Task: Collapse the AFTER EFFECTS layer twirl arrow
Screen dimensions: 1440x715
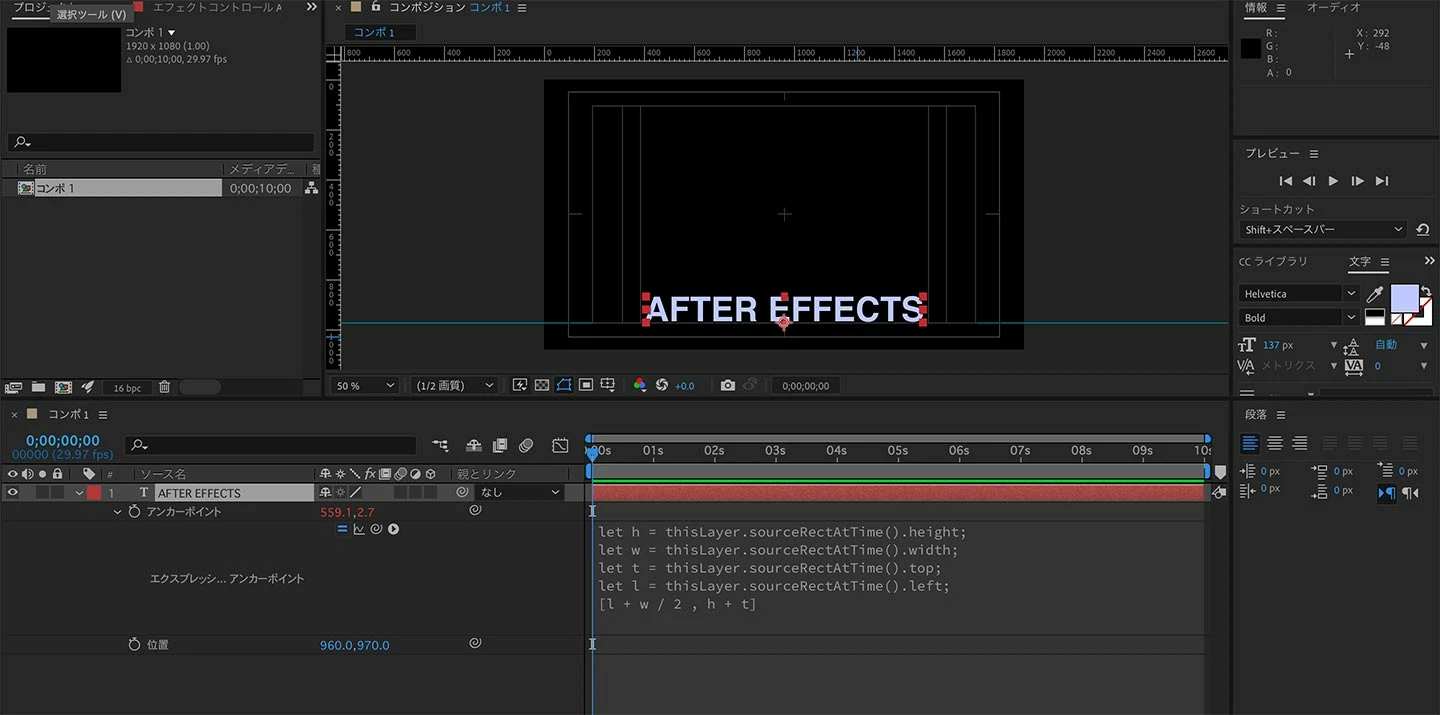Action: pyautogui.click(x=79, y=493)
